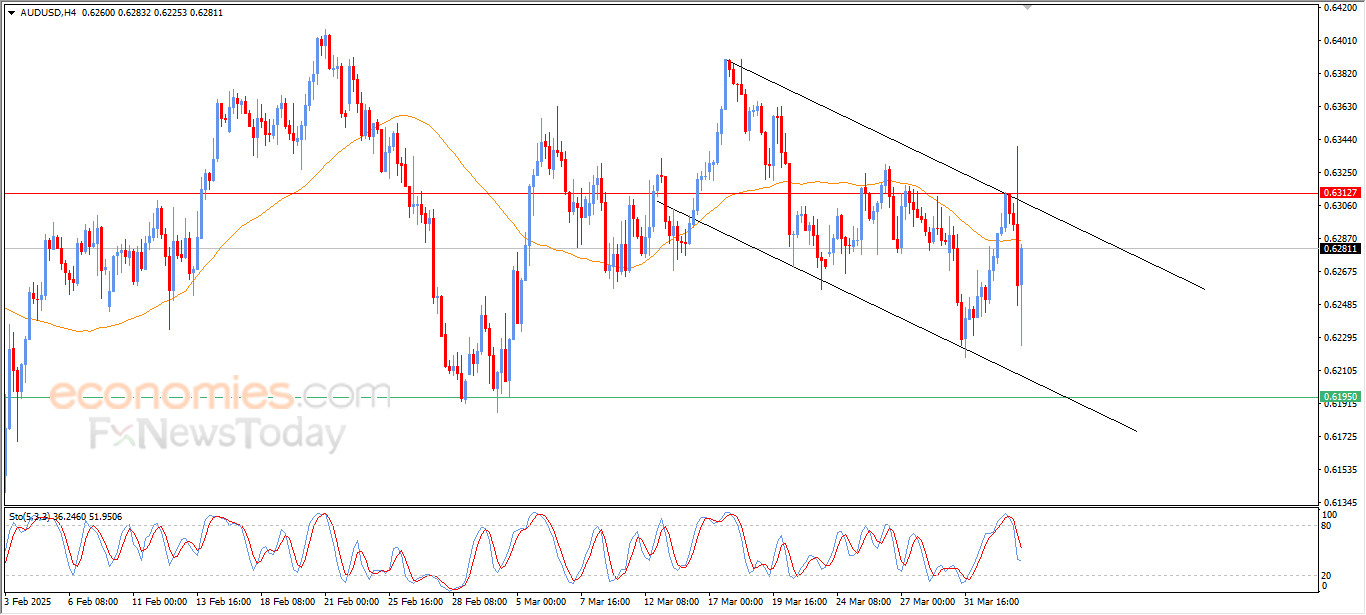Image resolution: width=1366 pixels, height=615 pixels.
Task: Click the 31 Mar 16:00 time label
Action: click(x=991, y=602)
